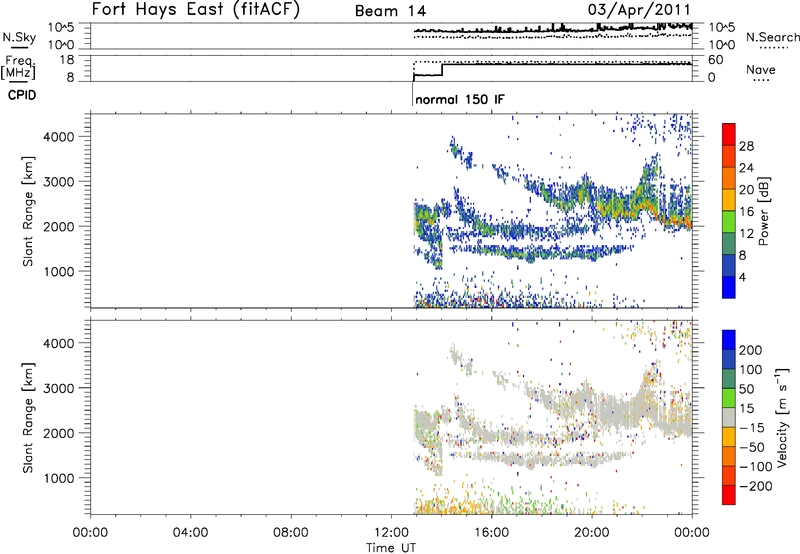Select the 'Beam 14' label
Viewport: 800px width, 554px height.
pyautogui.click(x=390, y=11)
